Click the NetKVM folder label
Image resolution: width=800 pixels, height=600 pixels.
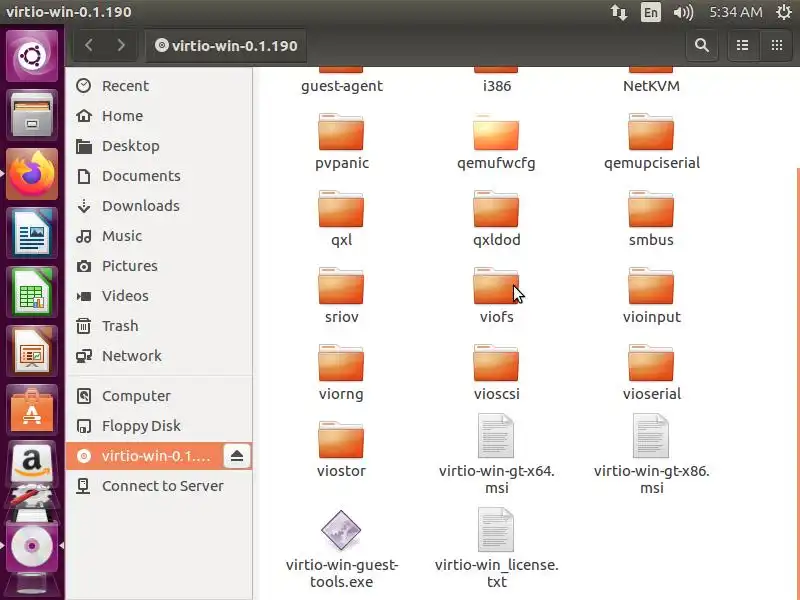pyautogui.click(x=651, y=86)
